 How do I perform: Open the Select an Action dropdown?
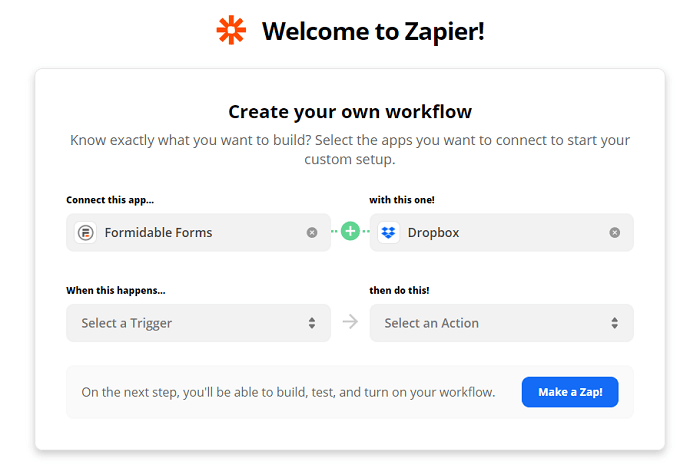coord(501,323)
